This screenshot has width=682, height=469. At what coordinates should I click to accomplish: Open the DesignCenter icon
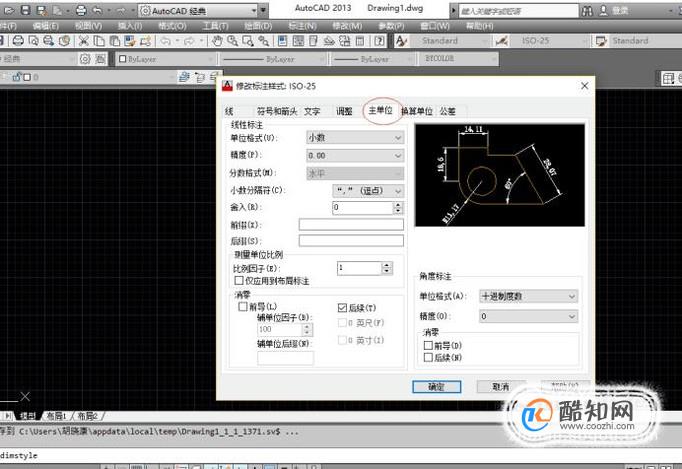point(298,41)
